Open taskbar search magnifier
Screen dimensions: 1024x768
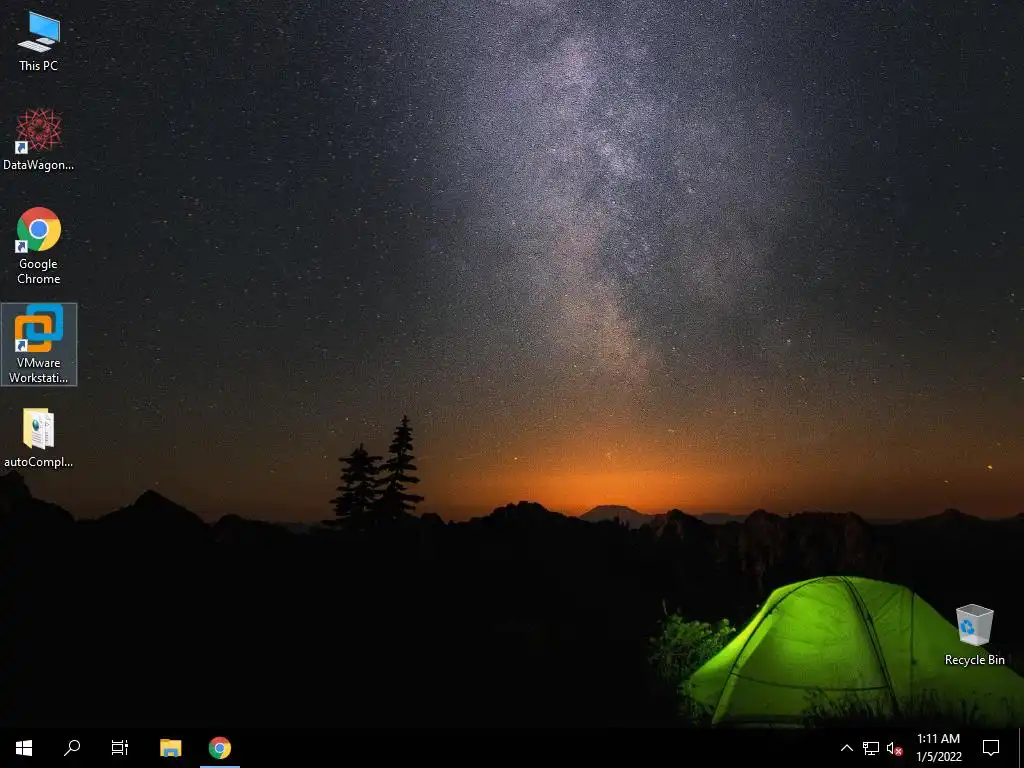coord(72,748)
